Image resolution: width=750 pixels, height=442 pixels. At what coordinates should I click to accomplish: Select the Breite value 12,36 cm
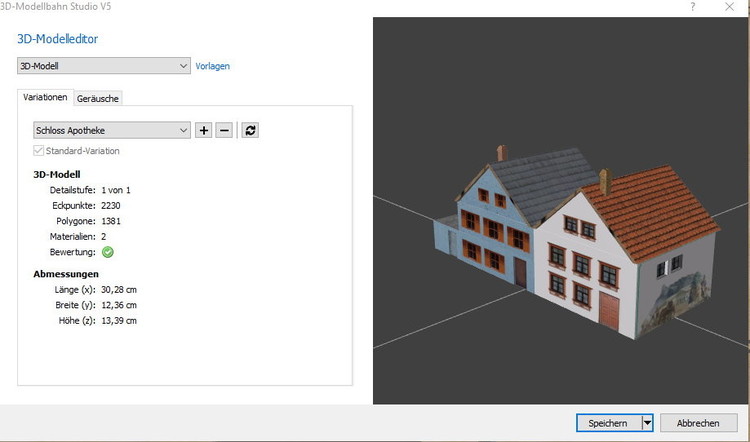119,305
